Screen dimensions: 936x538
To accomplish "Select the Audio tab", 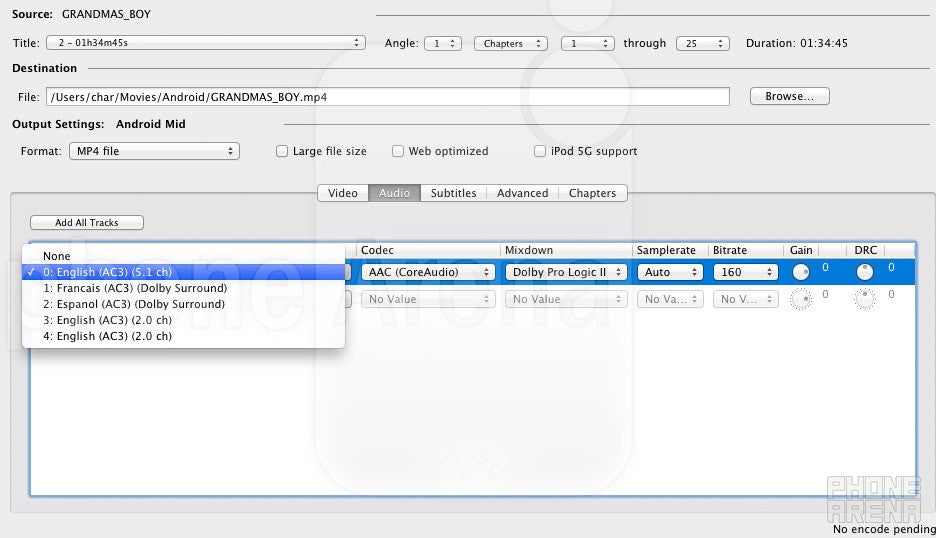I will click(x=395, y=193).
